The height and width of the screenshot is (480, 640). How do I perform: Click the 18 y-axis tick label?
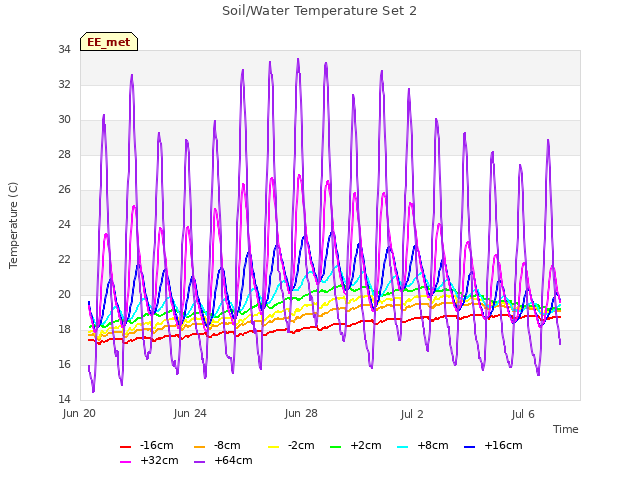click(x=64, y=329)
